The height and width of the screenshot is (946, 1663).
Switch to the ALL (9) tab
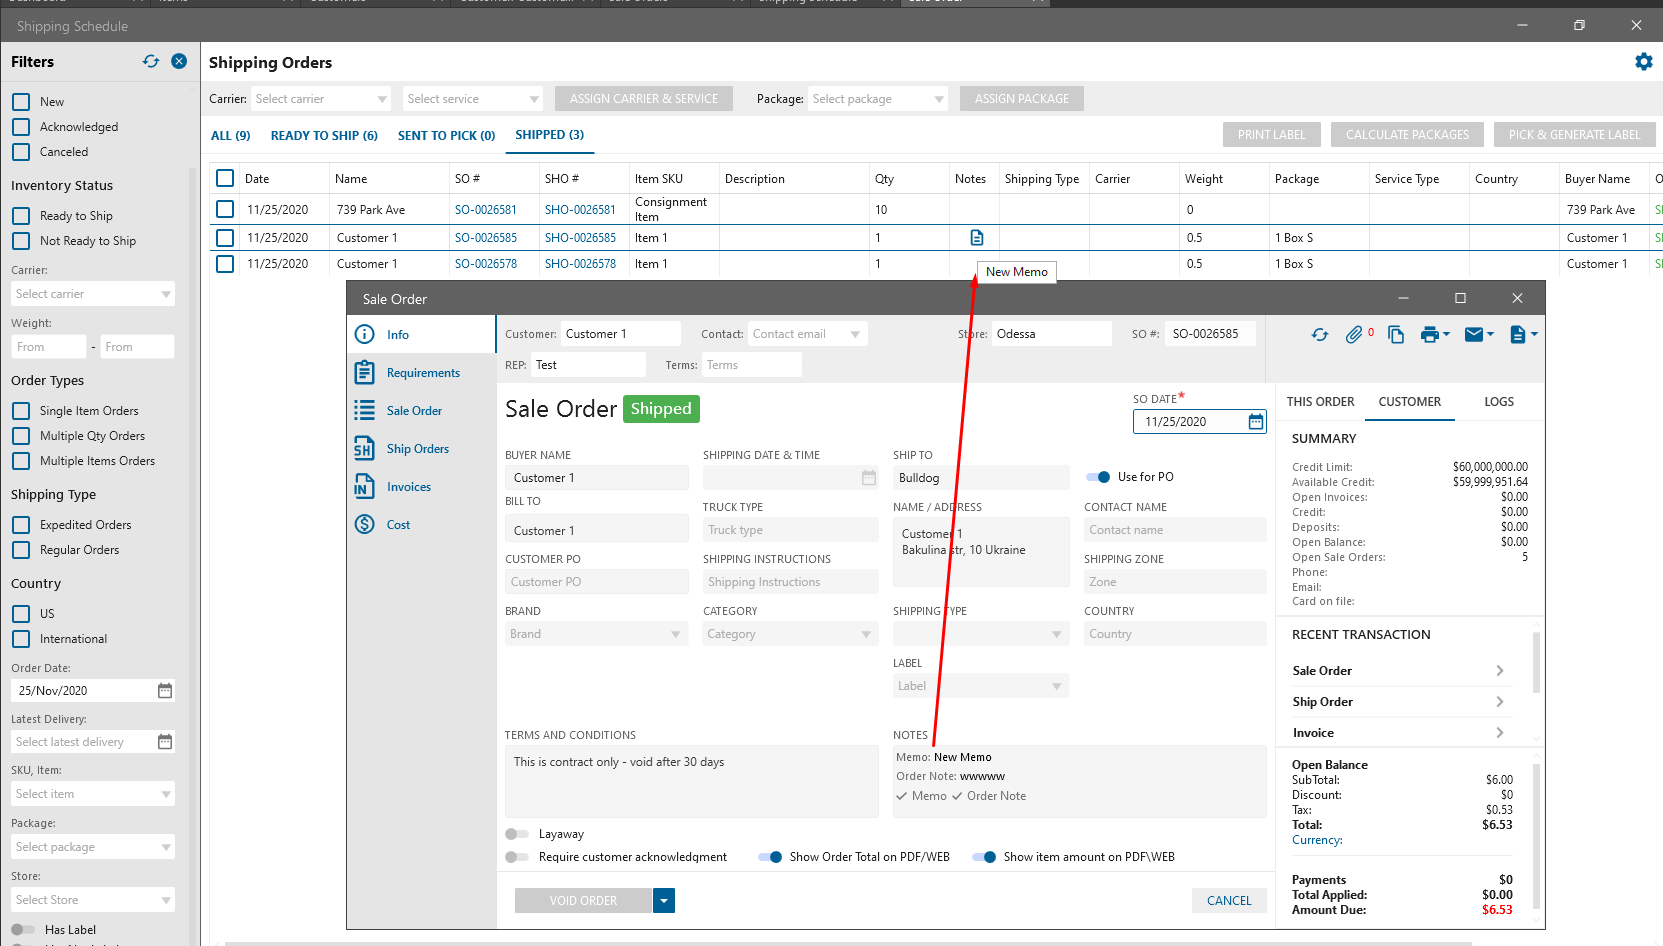(231, 136)
